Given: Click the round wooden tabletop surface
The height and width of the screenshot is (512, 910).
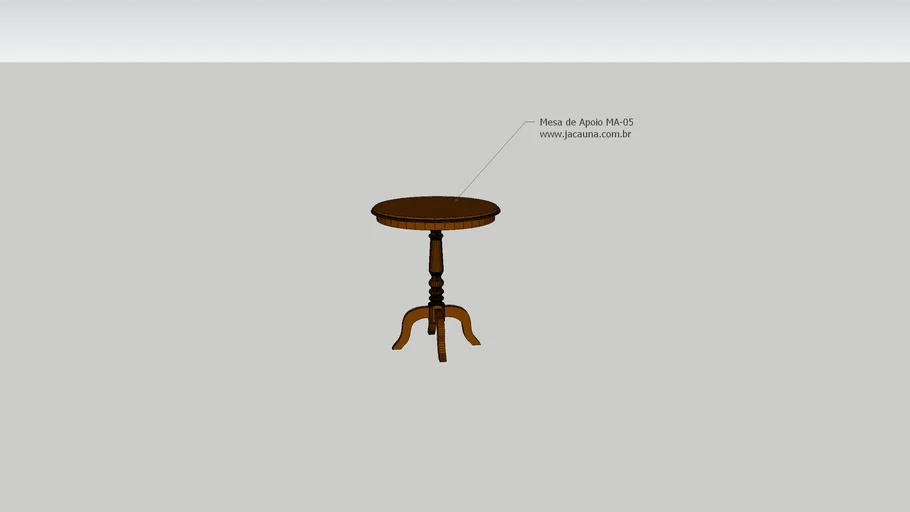Looking at the screenshot, I should 435,207.
